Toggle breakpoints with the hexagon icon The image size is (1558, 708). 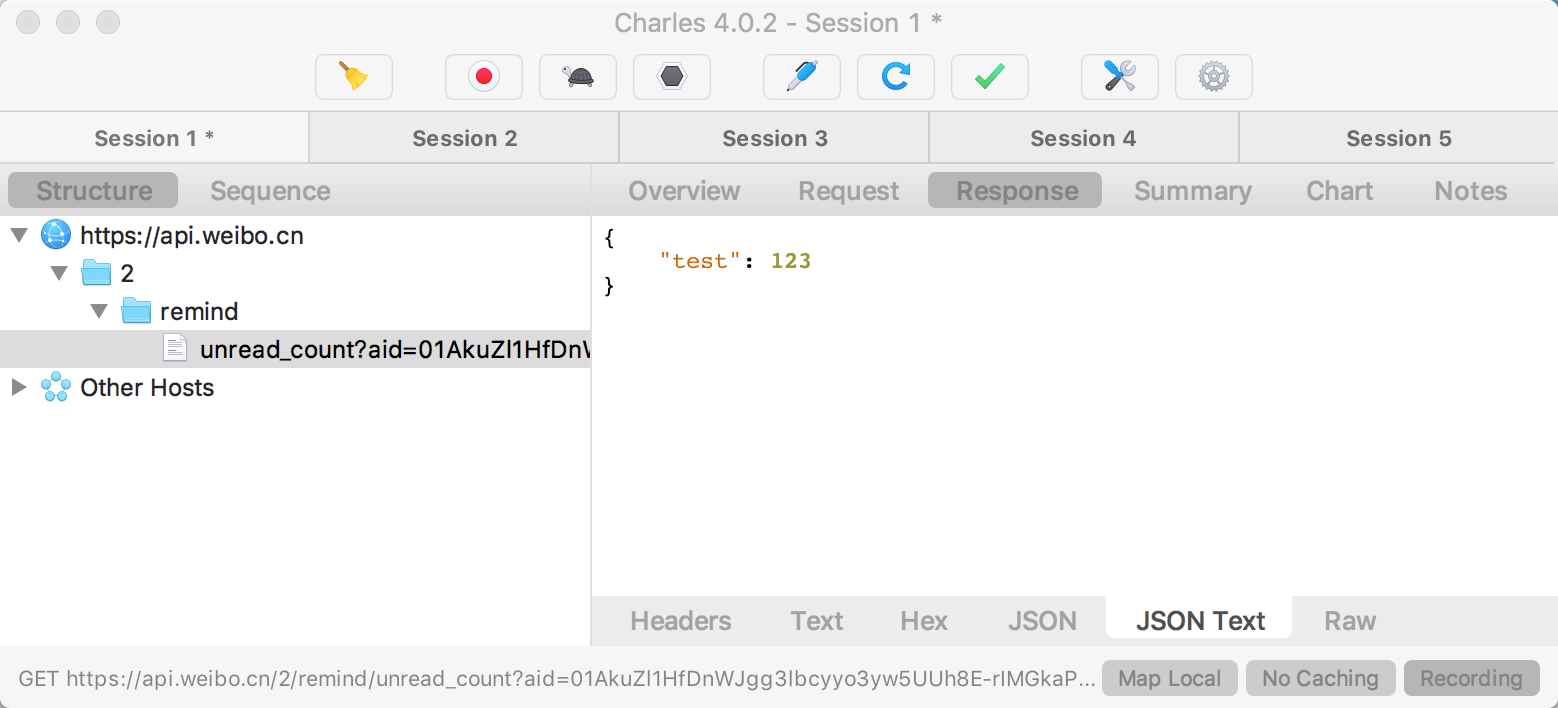(672, 77)
